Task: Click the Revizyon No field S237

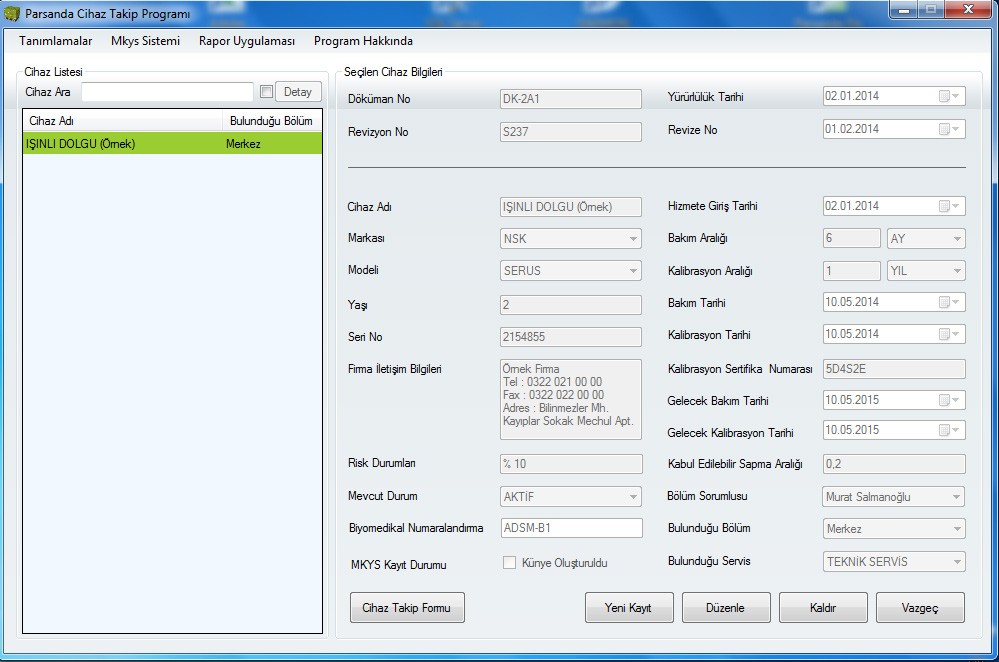Action: coord(571,132)
